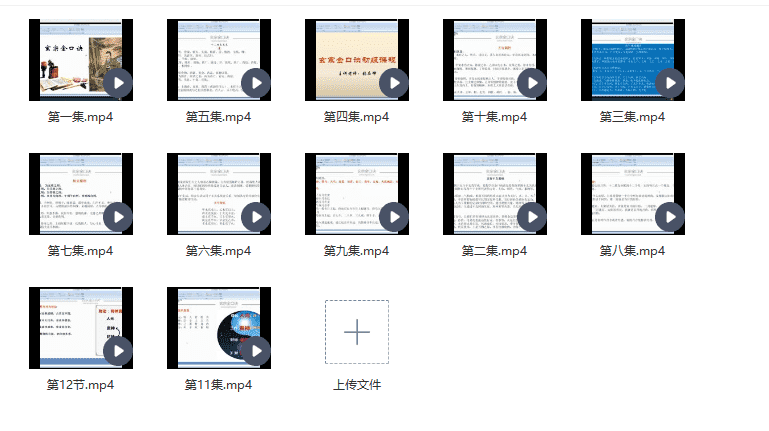The height and width of the screenshot is (431, 769).
Task: Click the 第十集.mp4 file name
Action: [494, 117]
